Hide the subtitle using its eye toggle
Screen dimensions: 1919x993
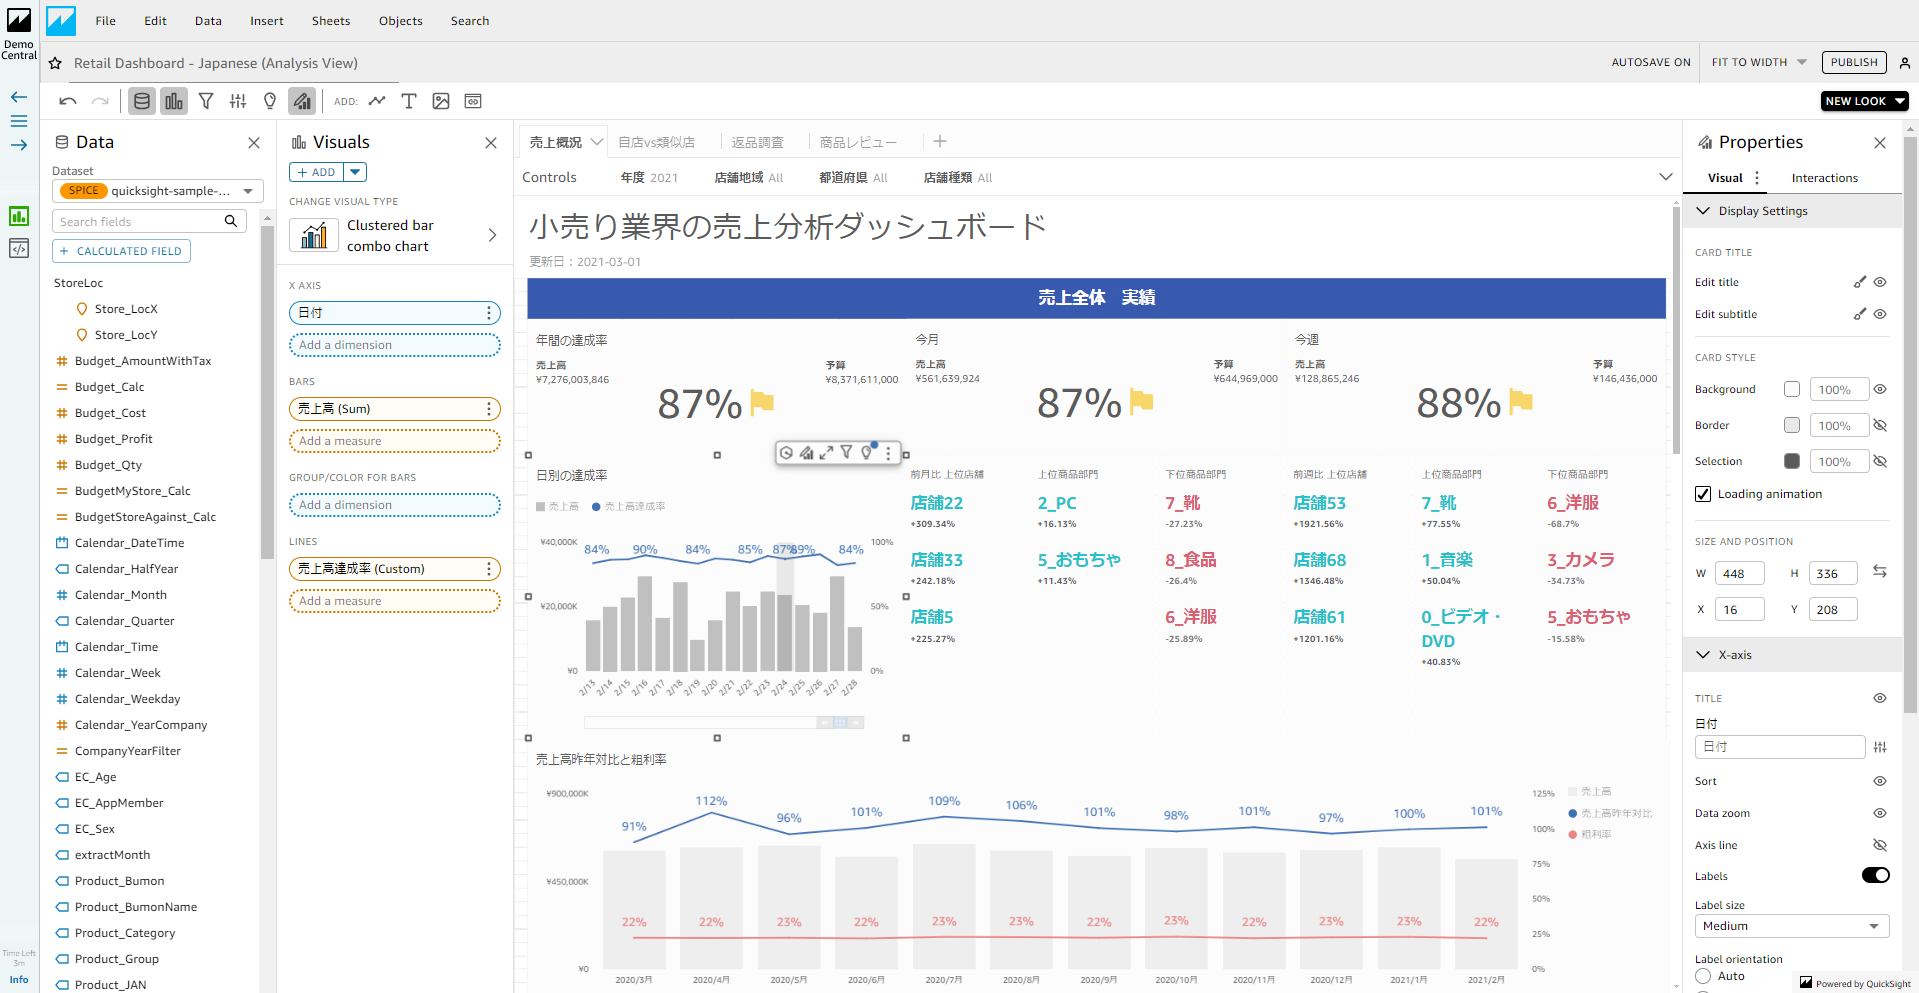pos(1880,314)
